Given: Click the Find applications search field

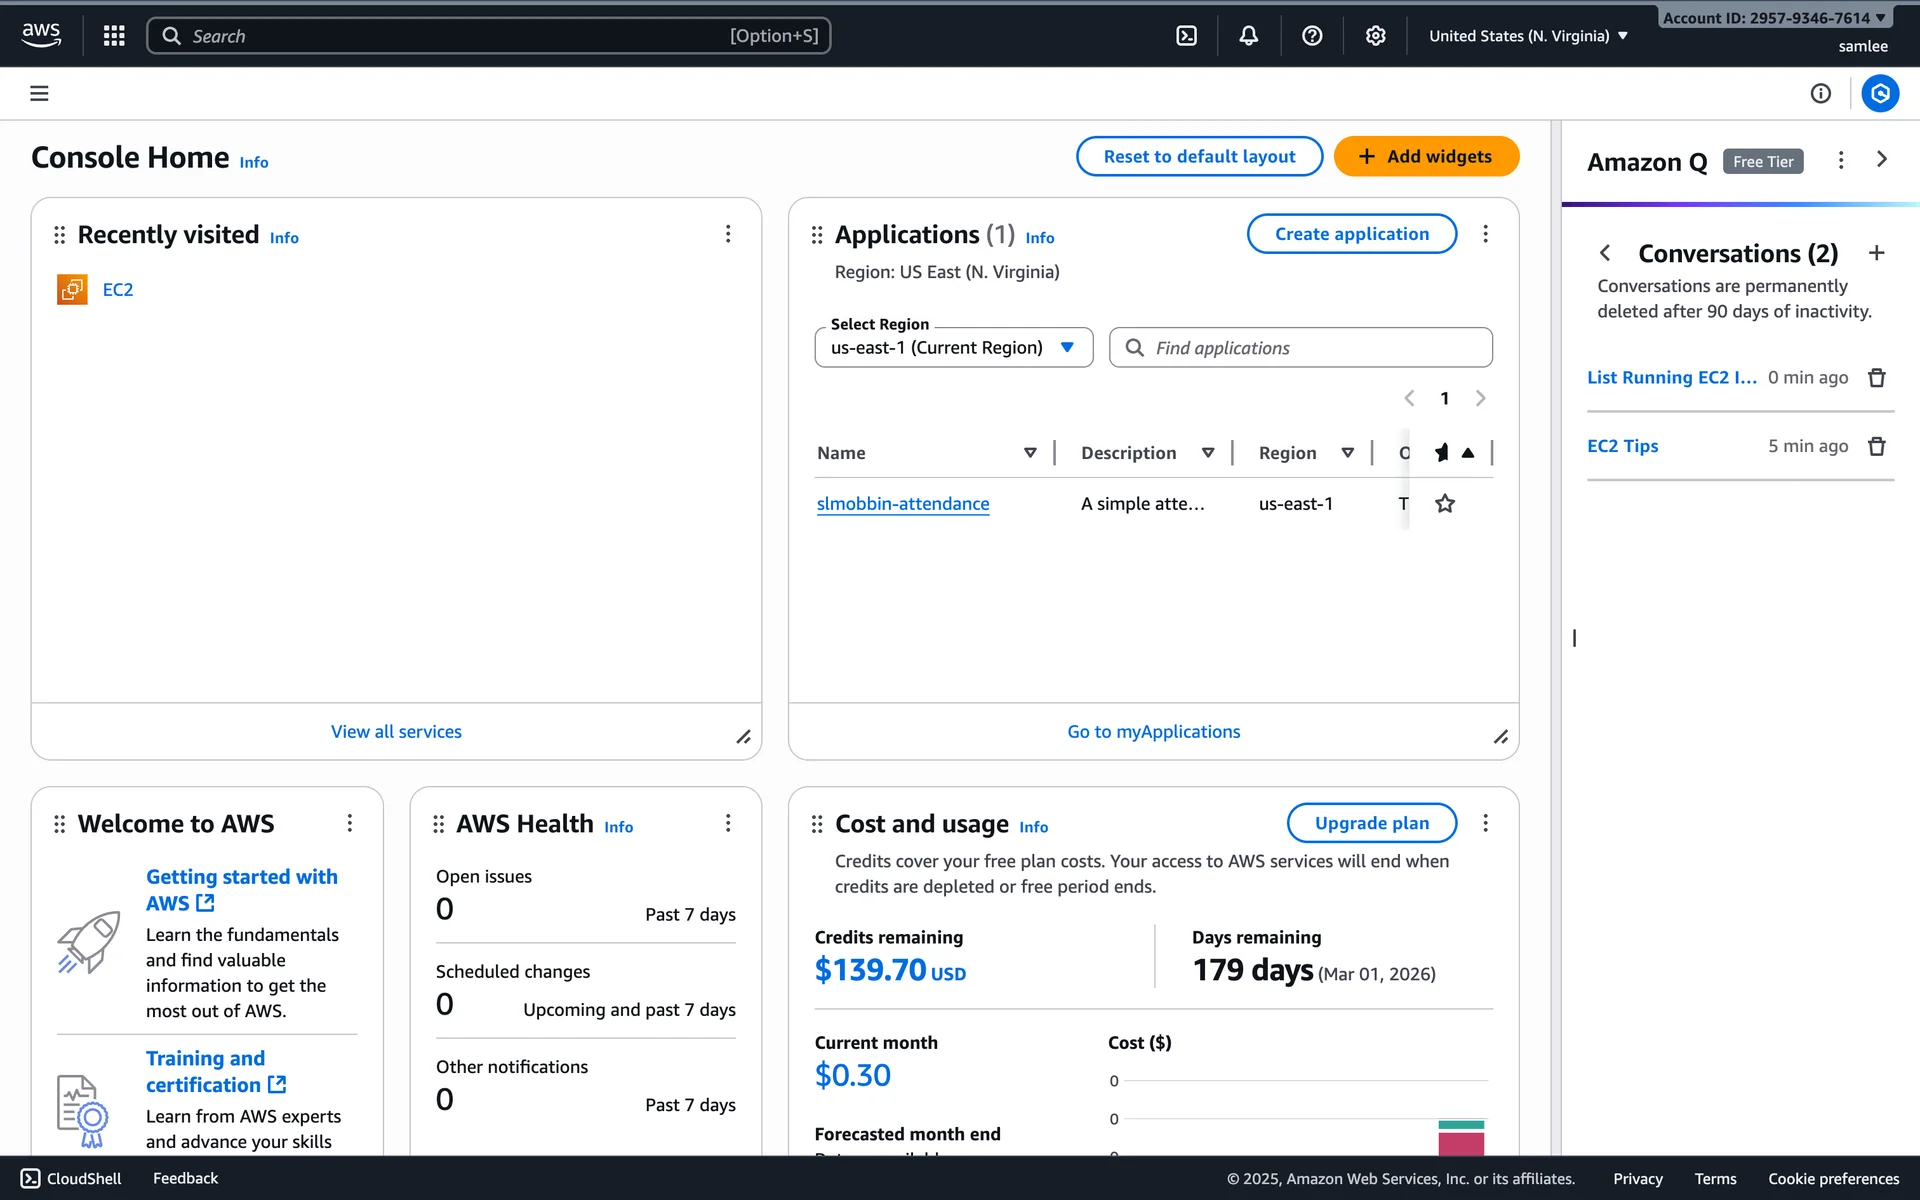Looking at the screenshot, I should tap(1300, 348).
